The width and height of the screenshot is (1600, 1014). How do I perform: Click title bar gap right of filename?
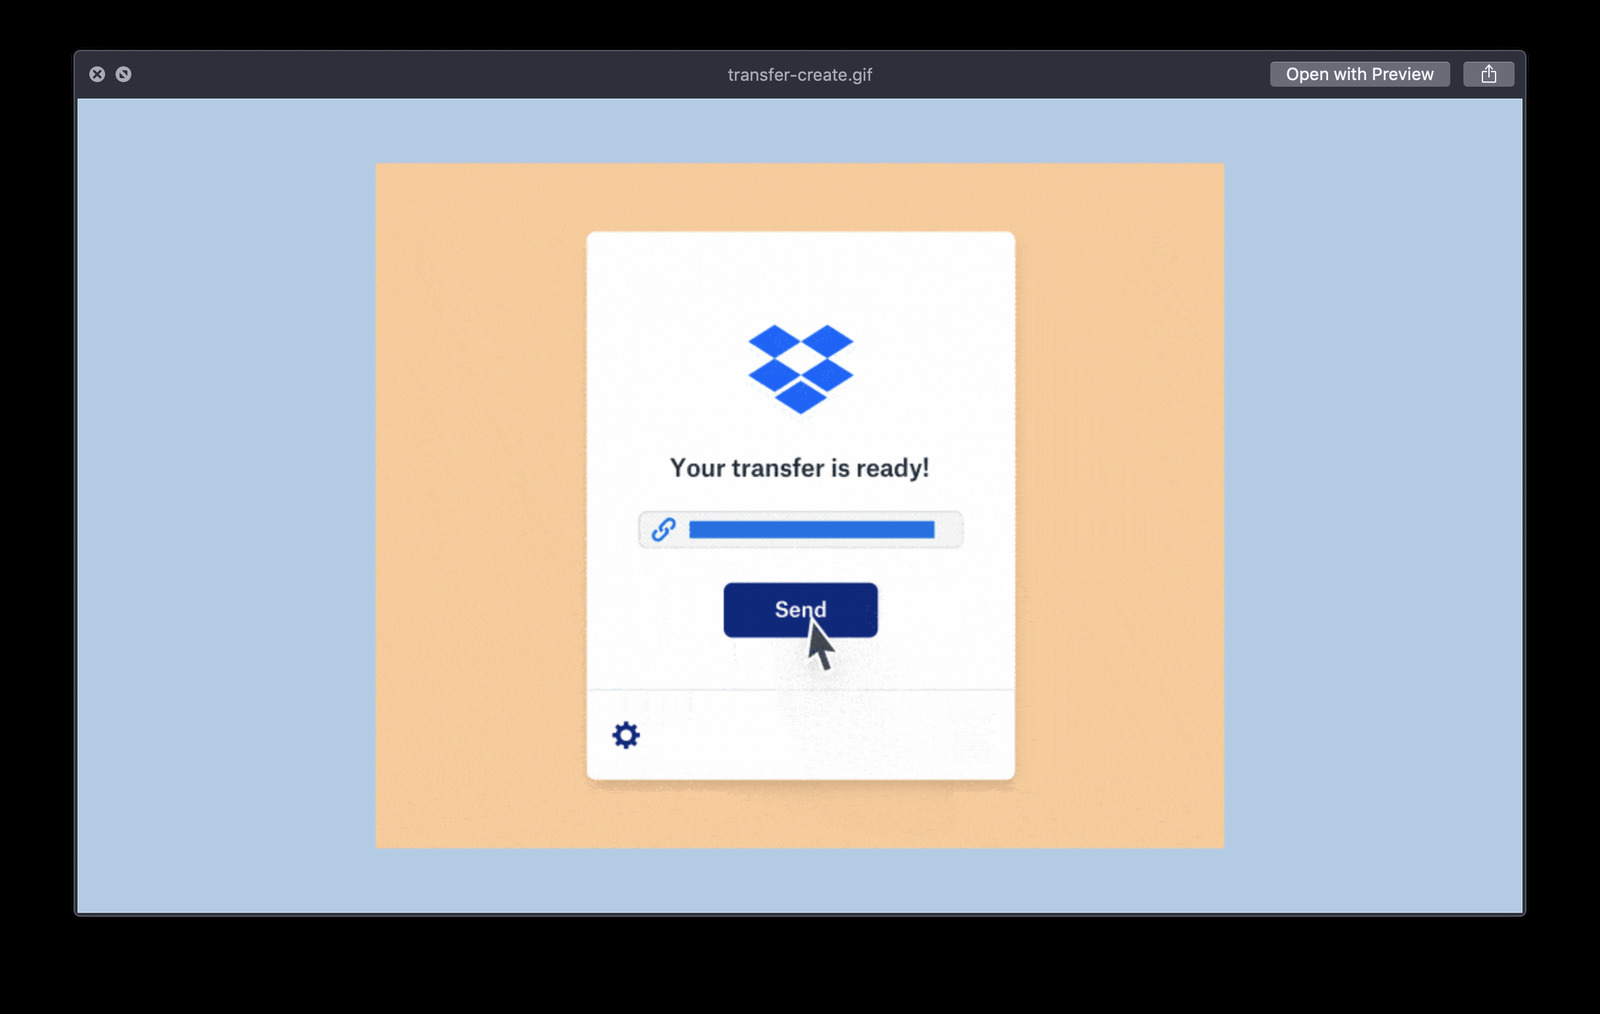point(1070,74)
